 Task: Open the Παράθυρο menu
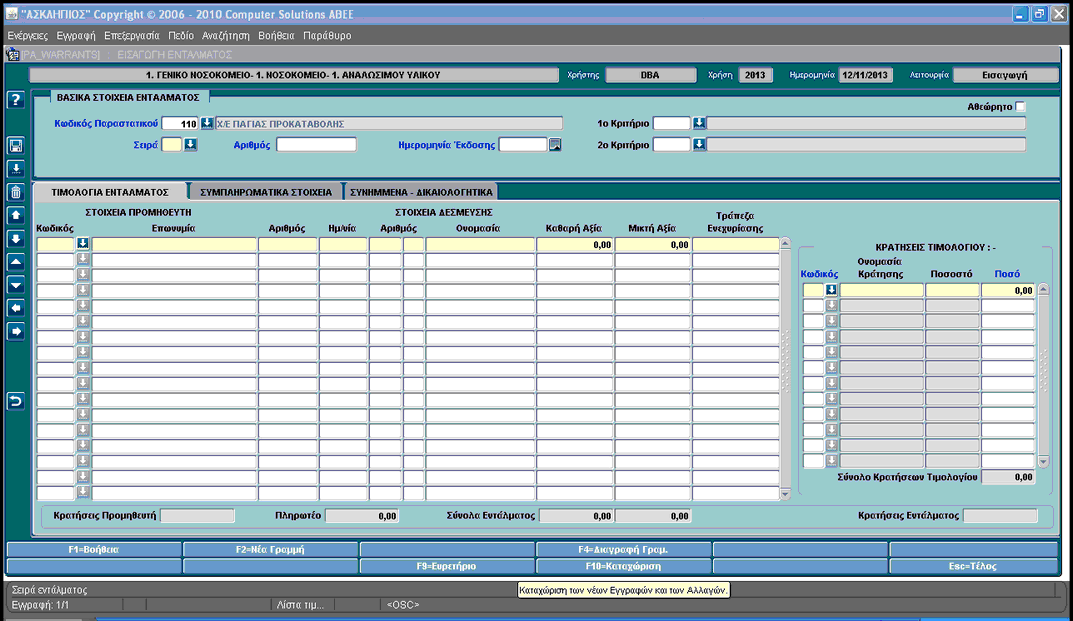pyautogui.click(x=327, y=36)
